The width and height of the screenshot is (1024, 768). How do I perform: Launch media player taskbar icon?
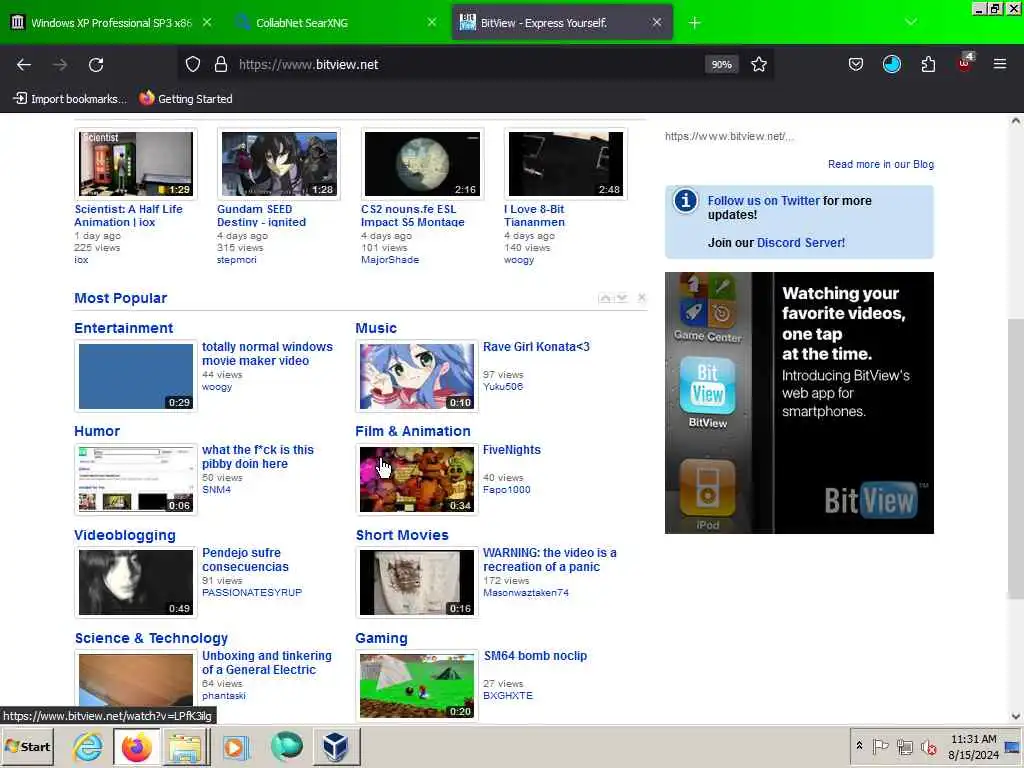pyautogui.click(x=235, y=747)
